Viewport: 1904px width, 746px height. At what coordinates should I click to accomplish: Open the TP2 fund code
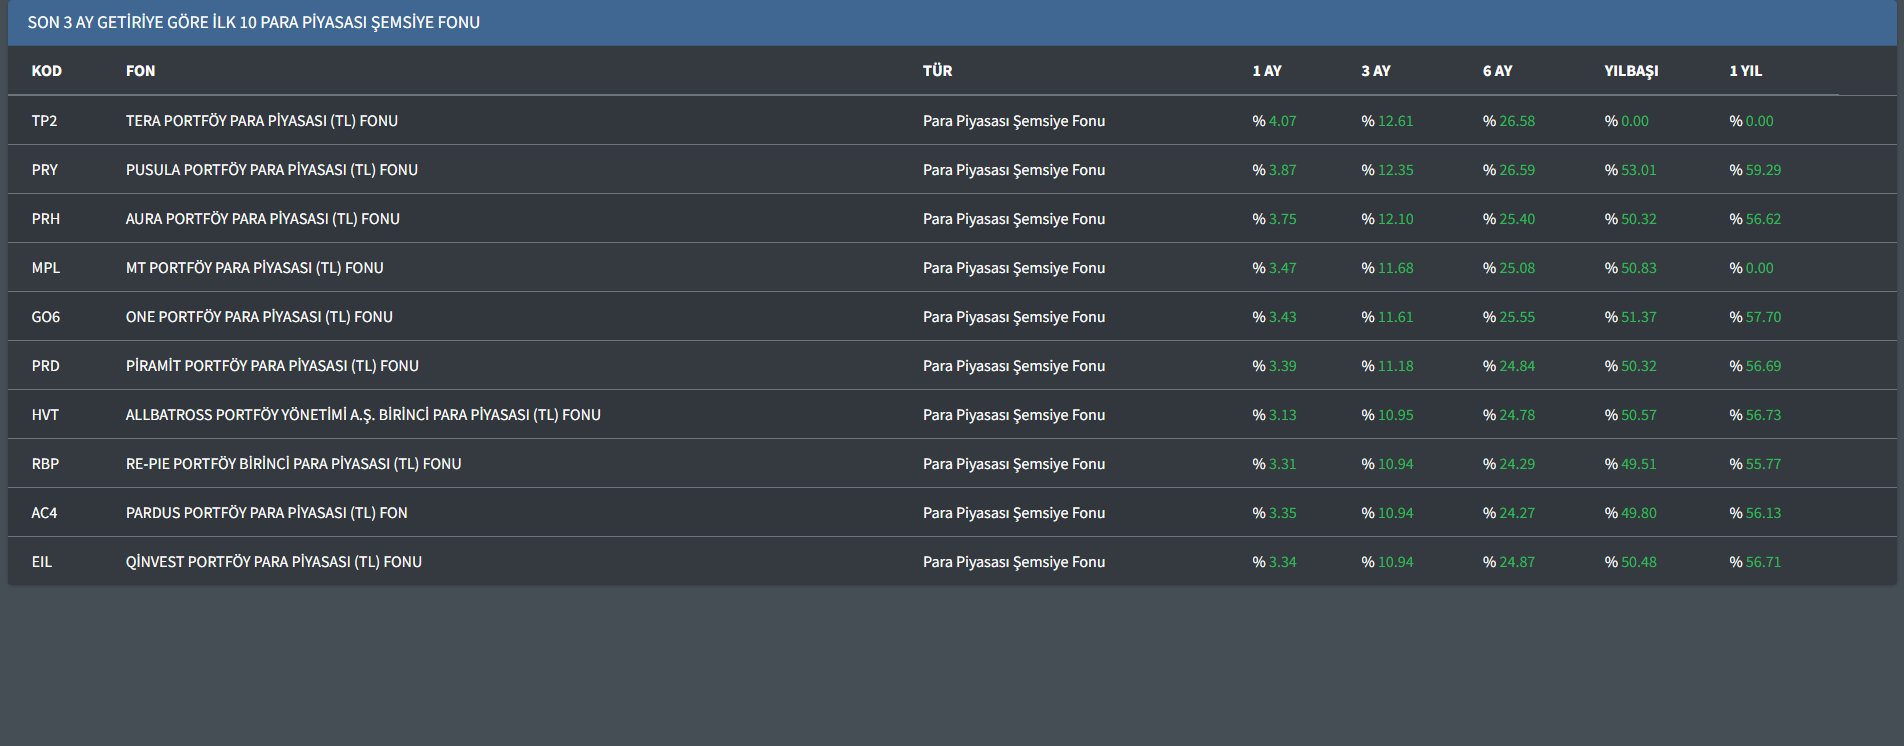point(44,121)
